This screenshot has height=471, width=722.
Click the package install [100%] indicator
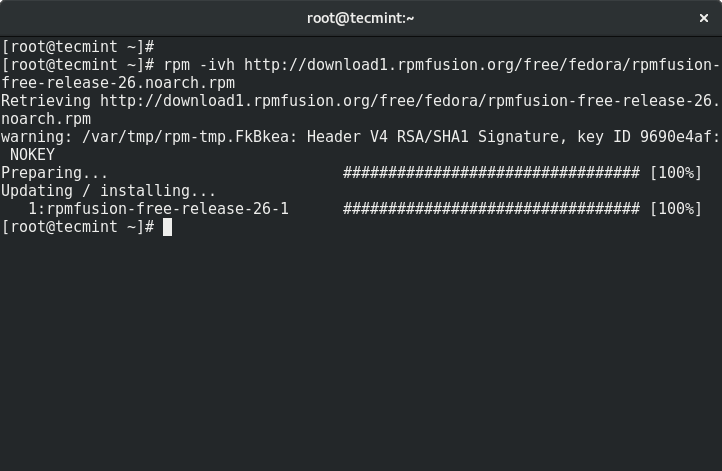click(675, 209)
